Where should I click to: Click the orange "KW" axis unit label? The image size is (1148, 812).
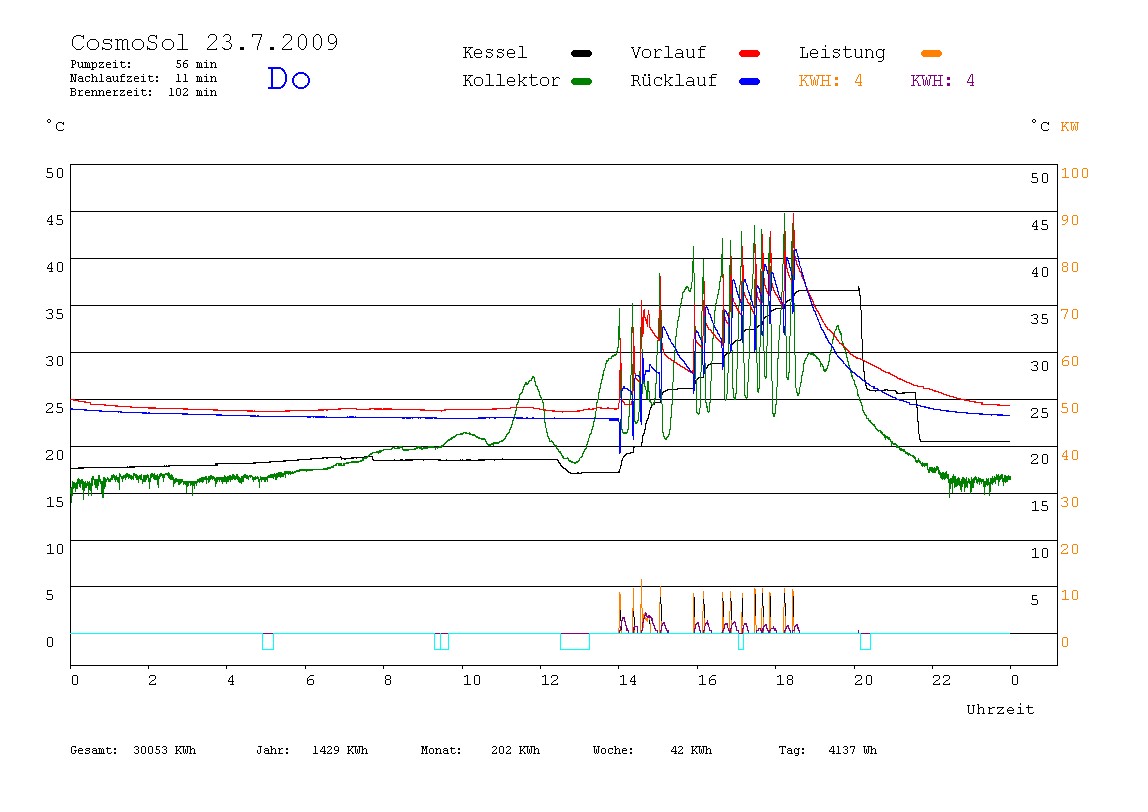point(1069,127)
